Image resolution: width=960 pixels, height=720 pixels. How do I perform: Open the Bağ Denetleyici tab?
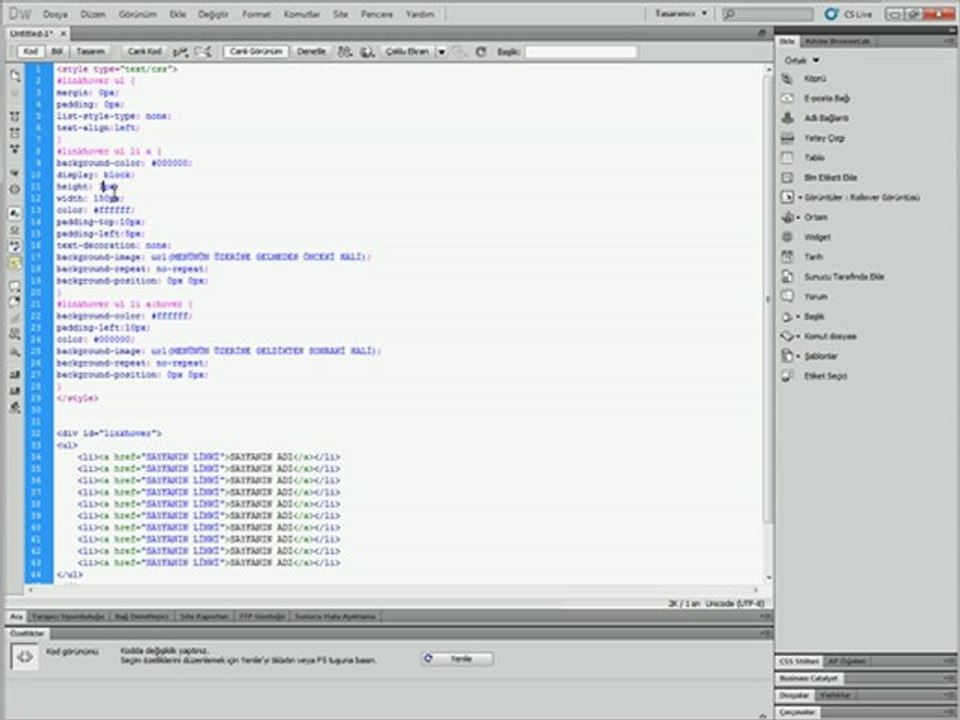coord(141,617)
